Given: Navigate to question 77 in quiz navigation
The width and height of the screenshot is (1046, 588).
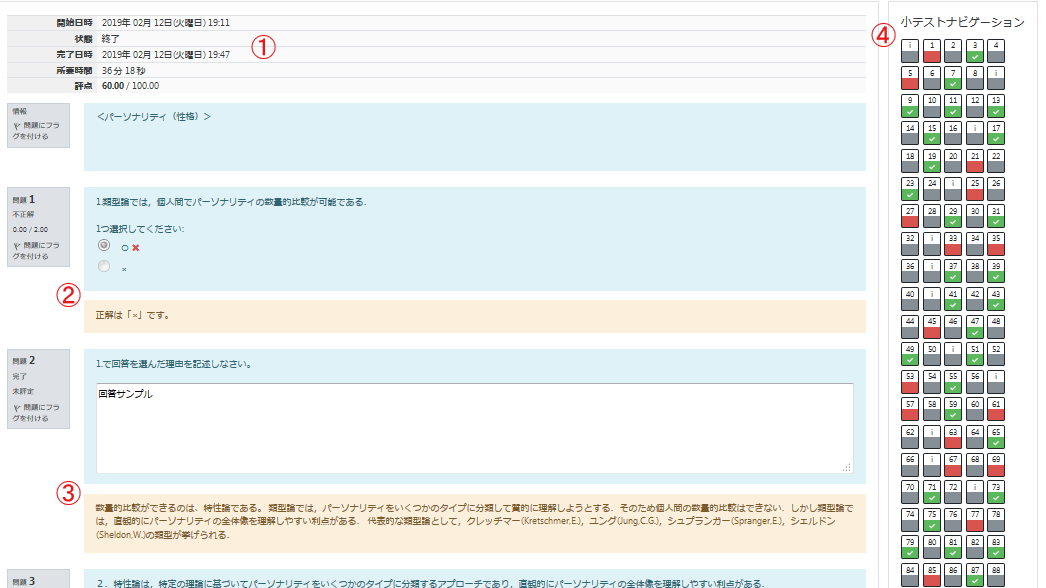Looking at the screenshot, I should [x=975, y=520].
